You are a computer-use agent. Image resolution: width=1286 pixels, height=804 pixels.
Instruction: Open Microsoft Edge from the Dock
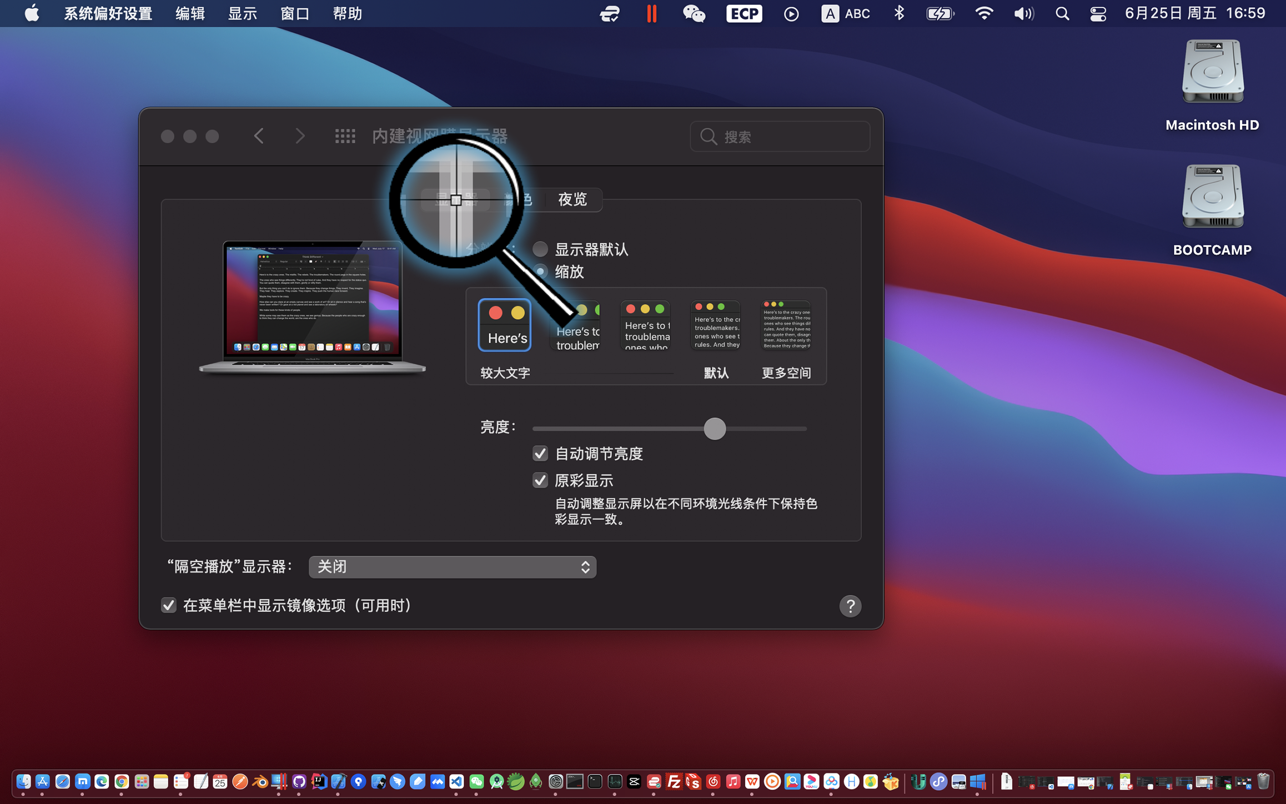(102, 782)
